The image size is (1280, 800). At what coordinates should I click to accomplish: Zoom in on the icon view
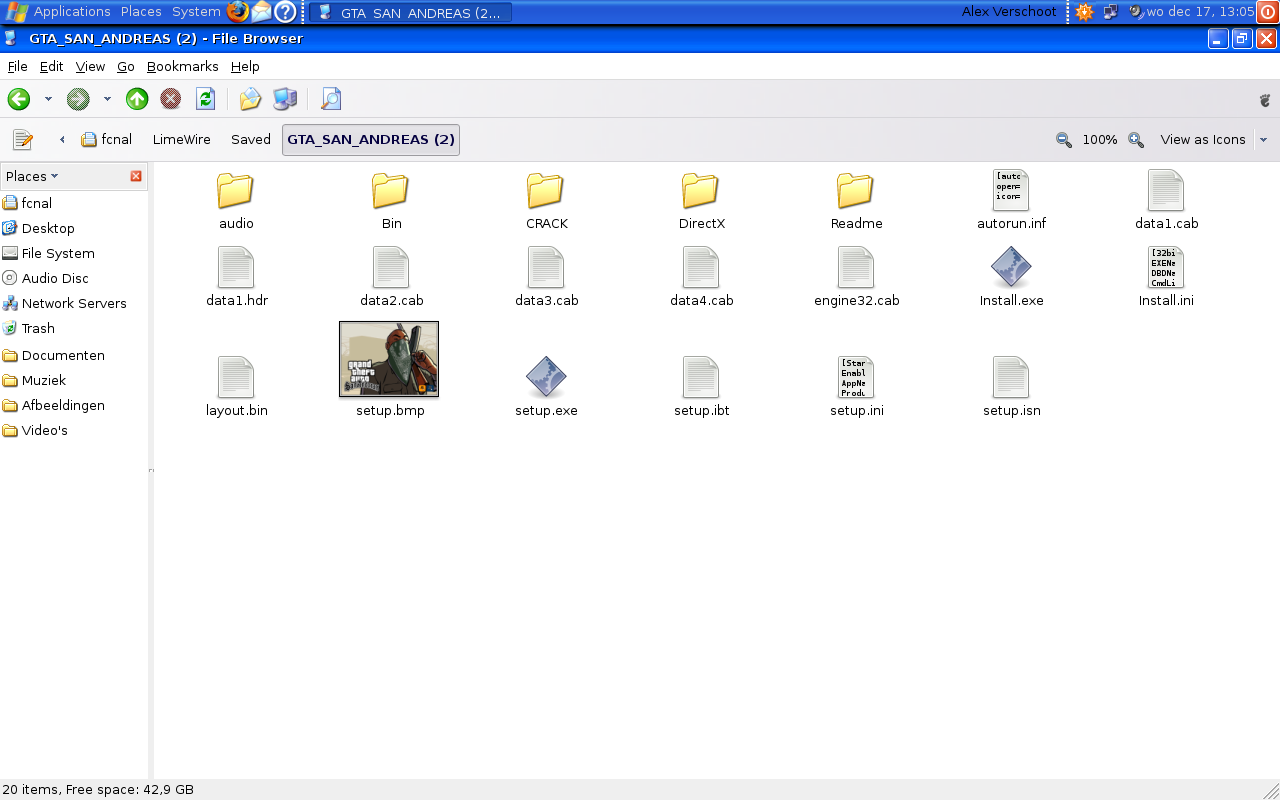(x=1136, y=140)
